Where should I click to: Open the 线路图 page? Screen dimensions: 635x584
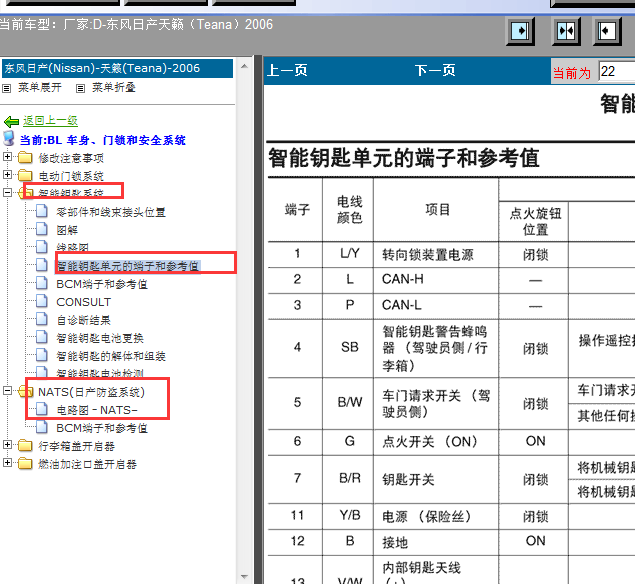tap(72, 247)
